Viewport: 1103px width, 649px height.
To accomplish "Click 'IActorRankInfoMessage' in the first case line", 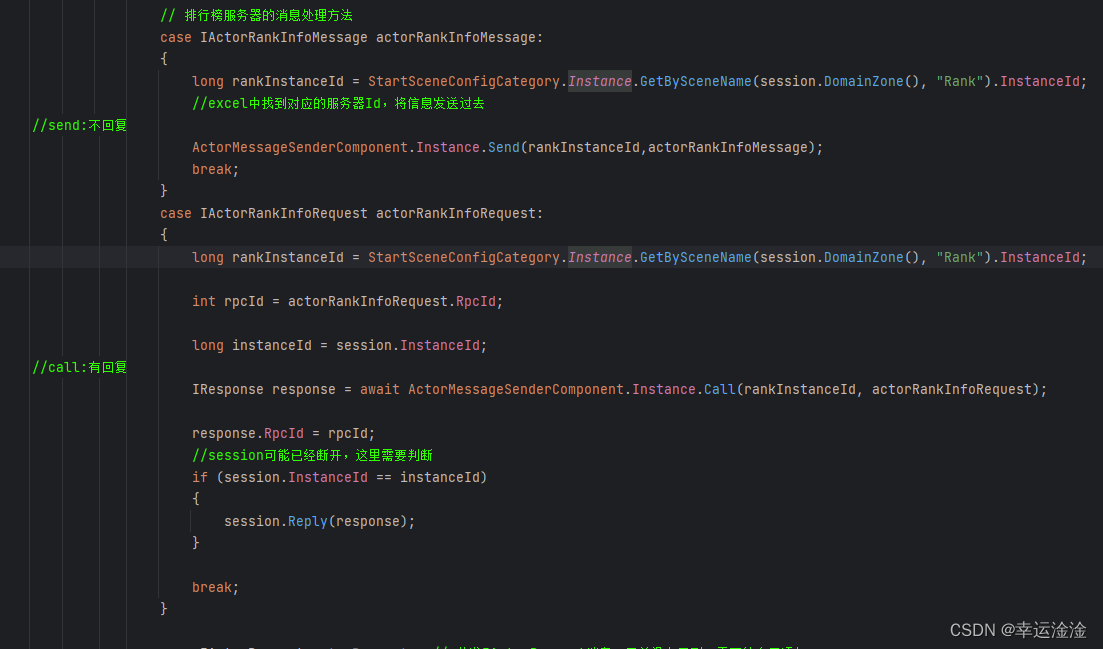I will (x=283, y=37).
